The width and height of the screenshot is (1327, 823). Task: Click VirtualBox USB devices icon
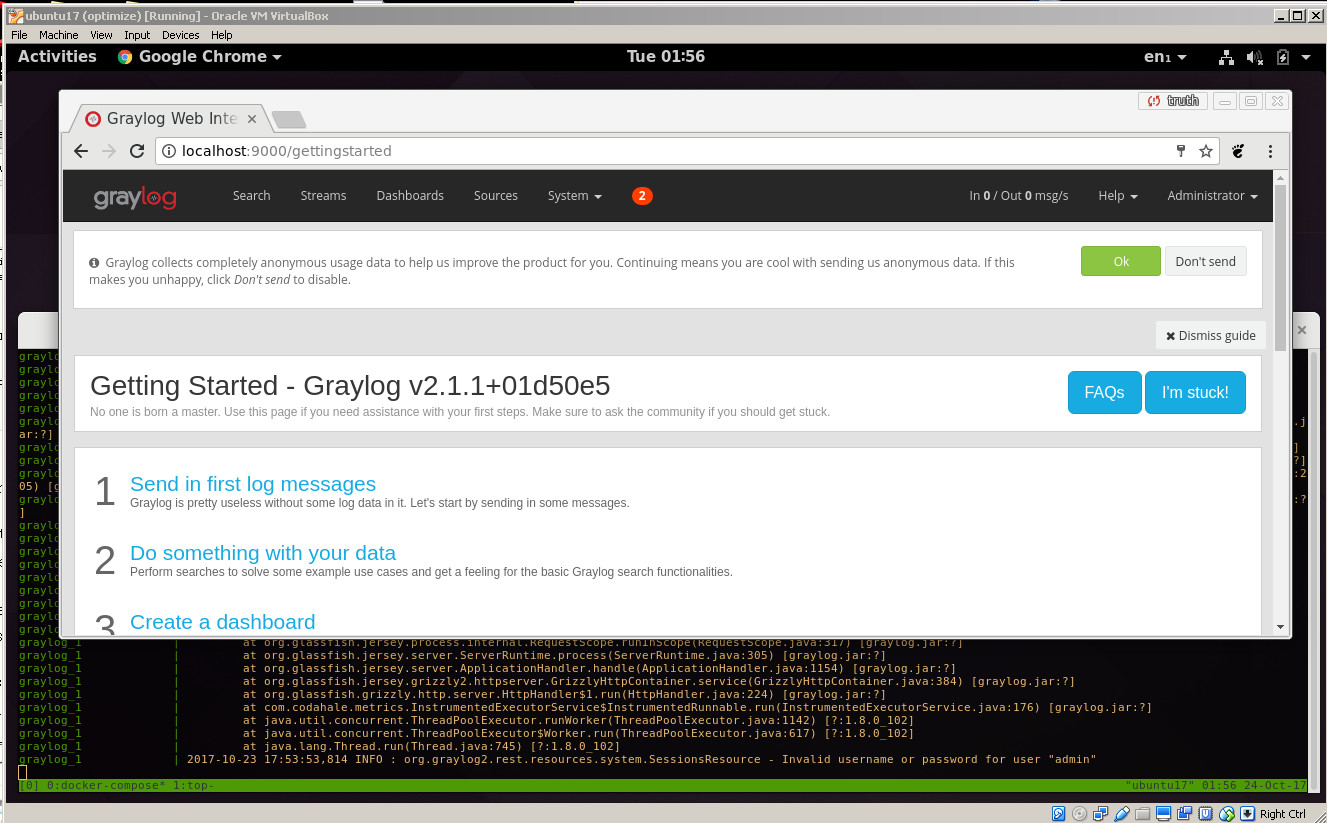pyautogui.click(x=1122, y=813)
